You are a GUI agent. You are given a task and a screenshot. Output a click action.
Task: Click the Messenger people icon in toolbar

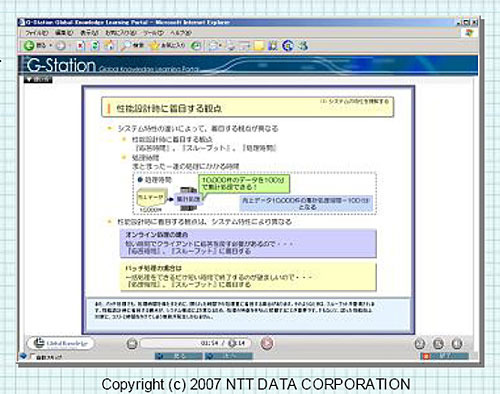click(x=303, y=46)
